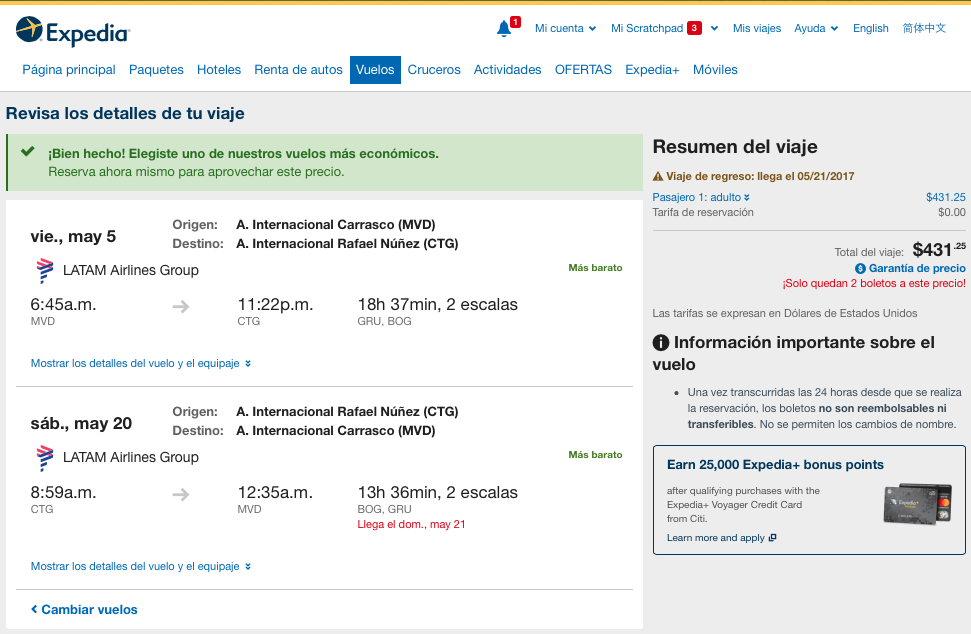This screenshot has width=971, height=634.
Task: Click the $0.00 reservation fee amount
Action: point(952,213)
